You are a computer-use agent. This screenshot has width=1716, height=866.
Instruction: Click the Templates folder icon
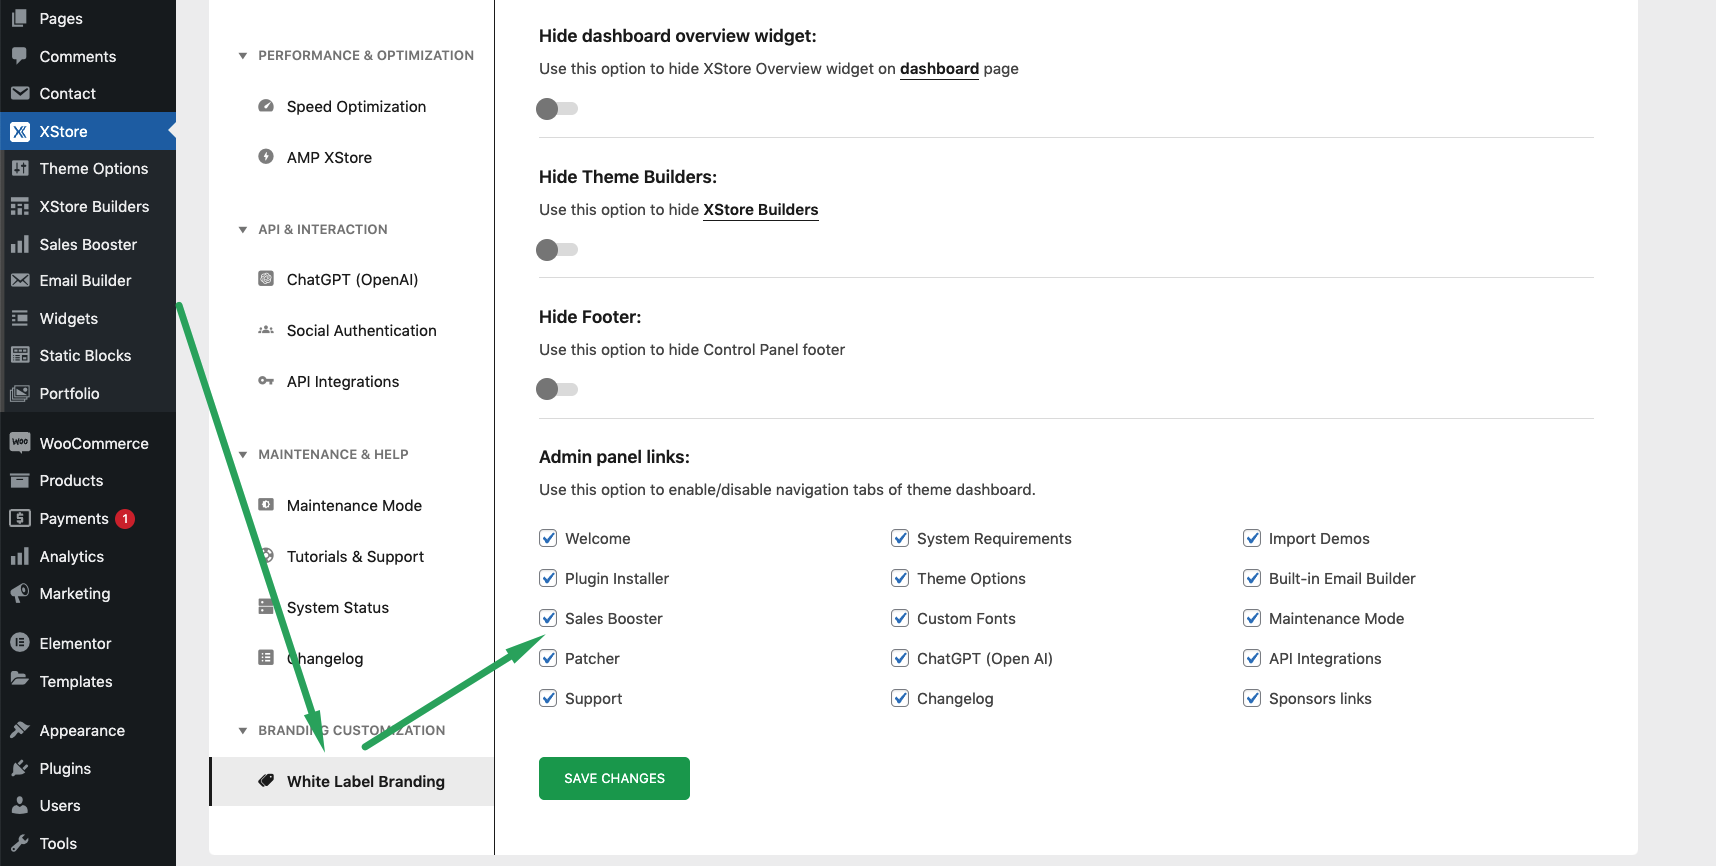tap(20, 680)
